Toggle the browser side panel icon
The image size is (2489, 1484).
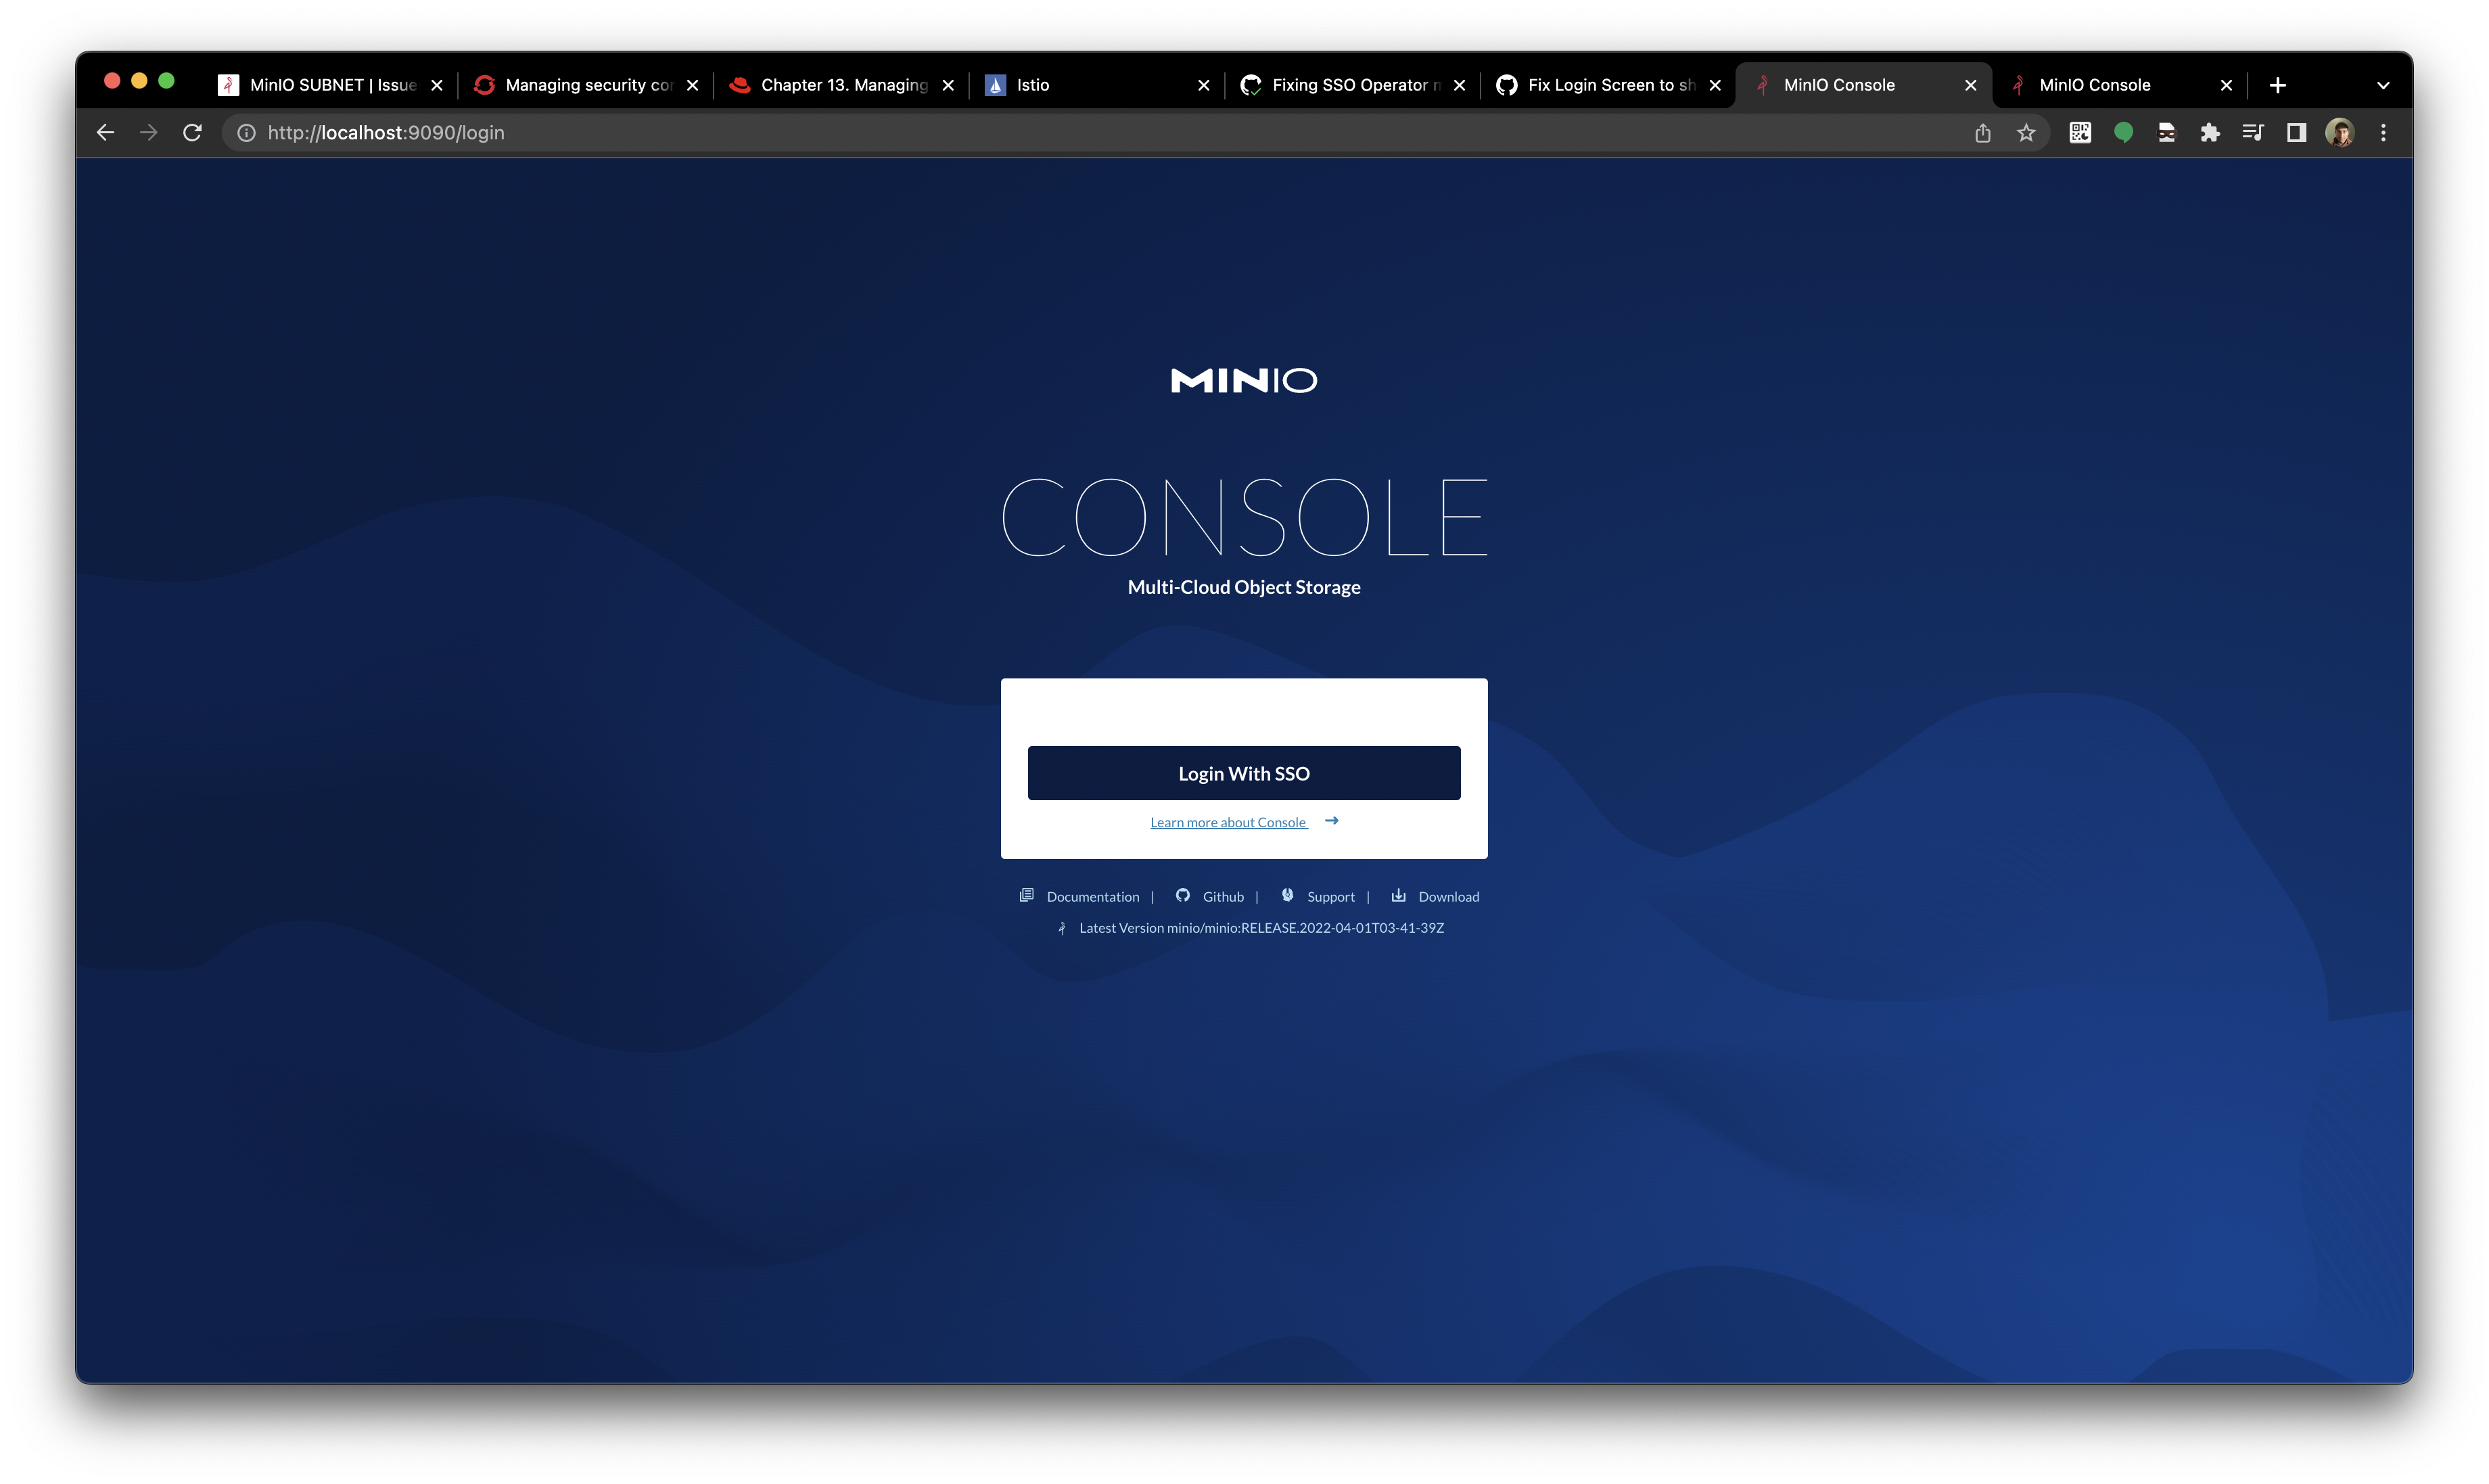click(2296, 133)
